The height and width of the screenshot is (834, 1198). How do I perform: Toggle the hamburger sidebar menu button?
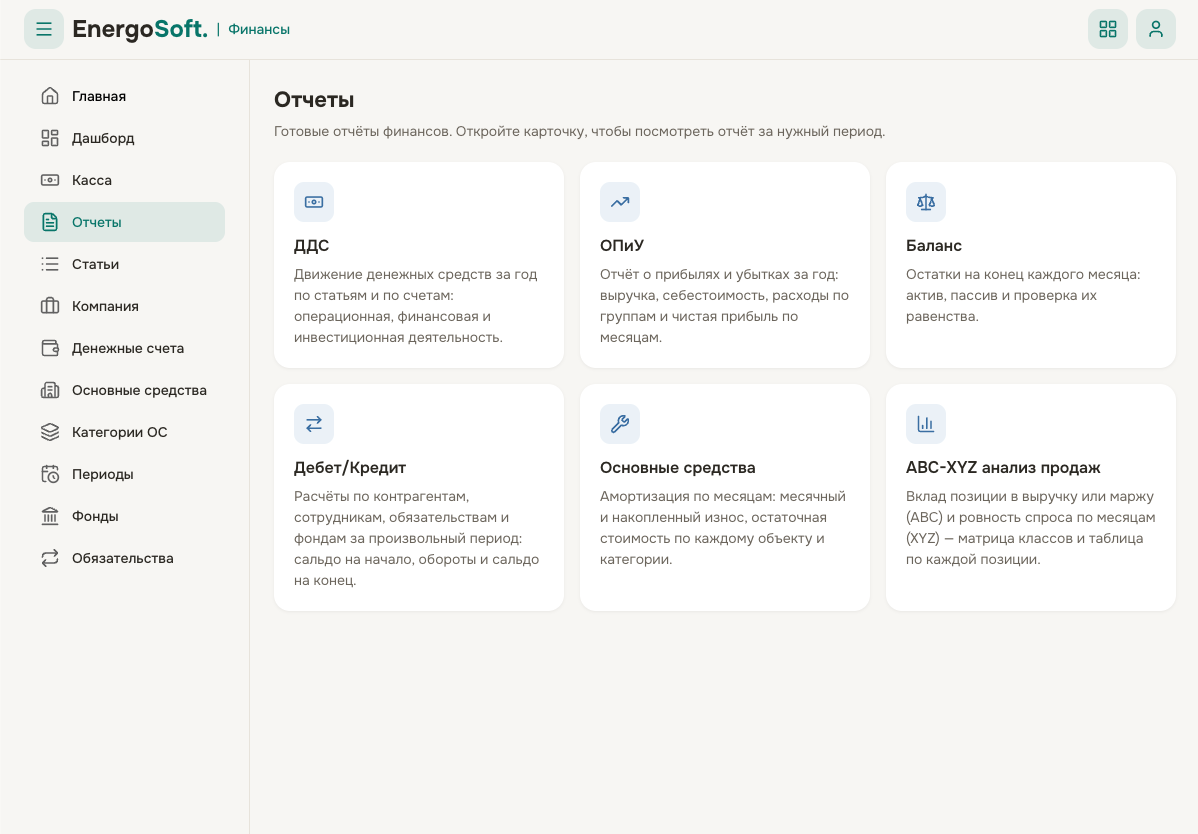pos(44,29)
